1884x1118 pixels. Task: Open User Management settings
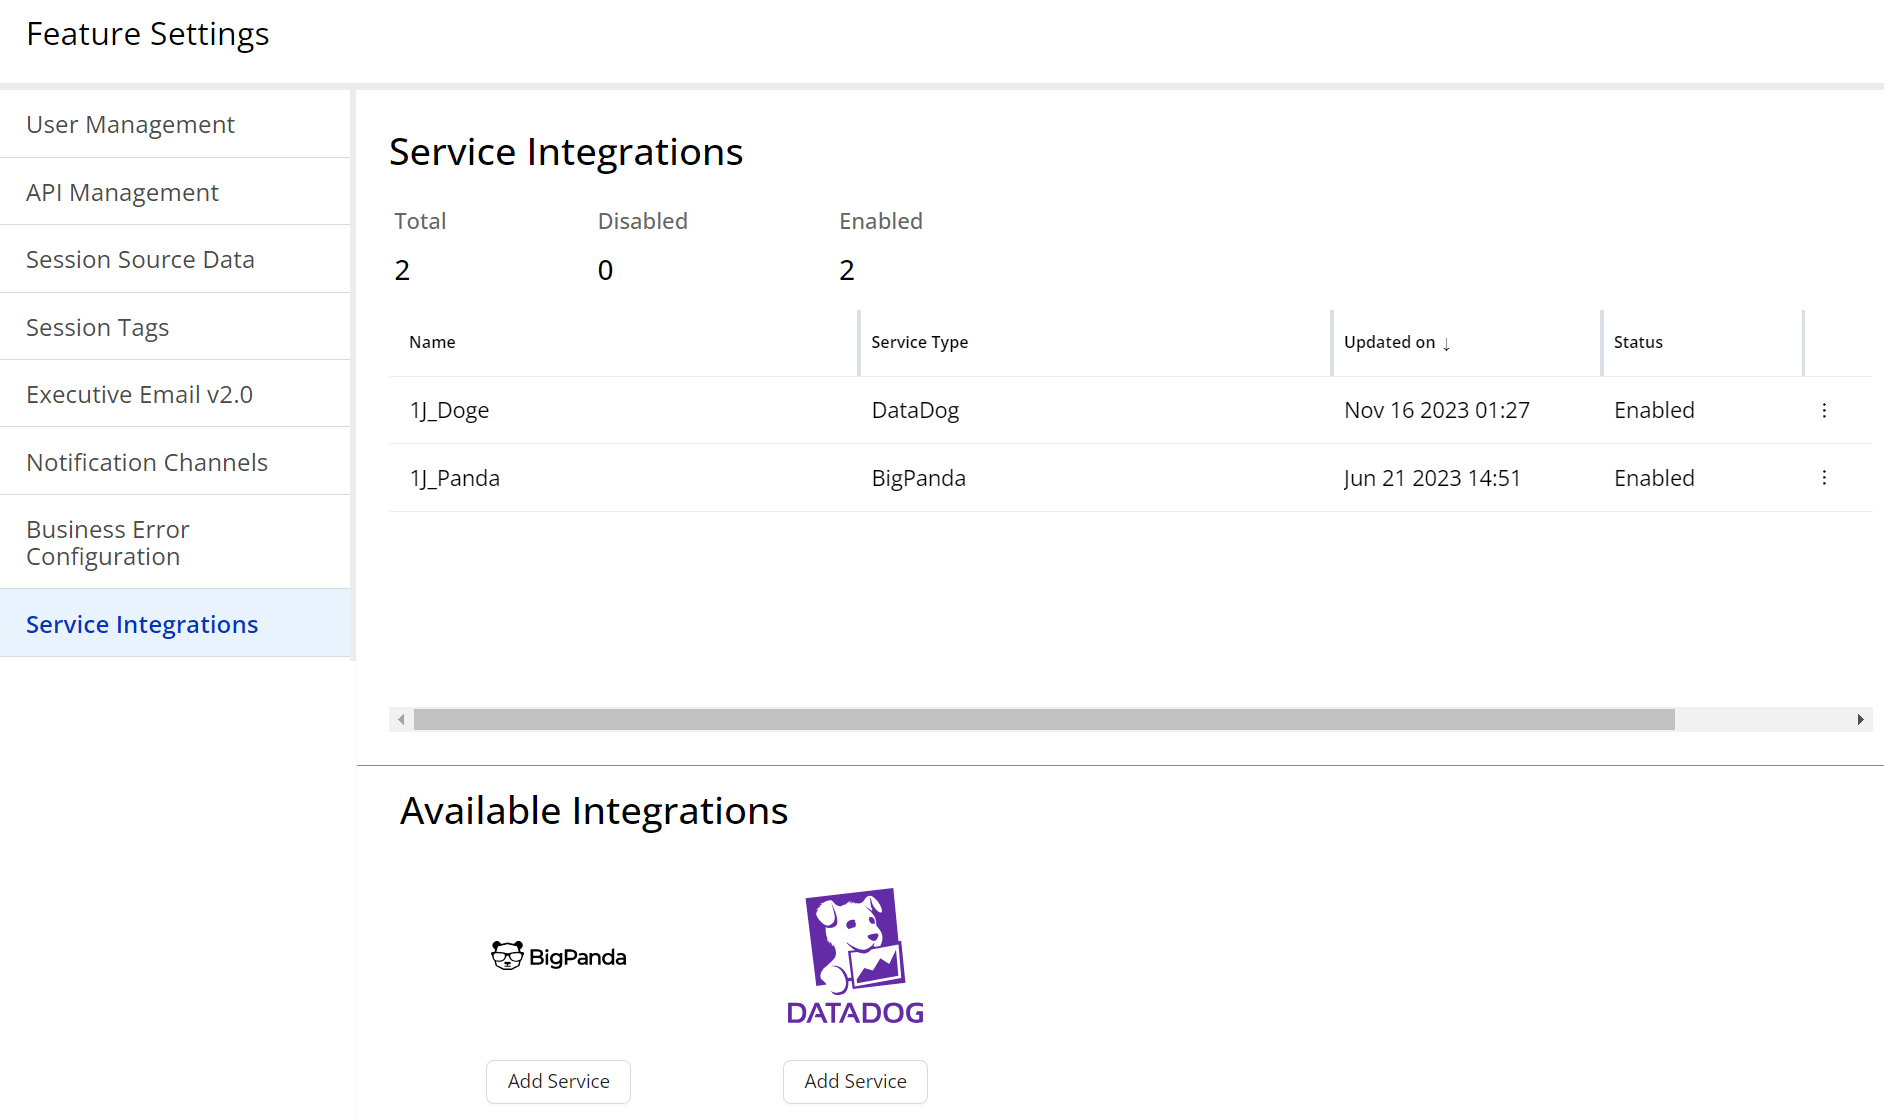(x=130, y=125)
